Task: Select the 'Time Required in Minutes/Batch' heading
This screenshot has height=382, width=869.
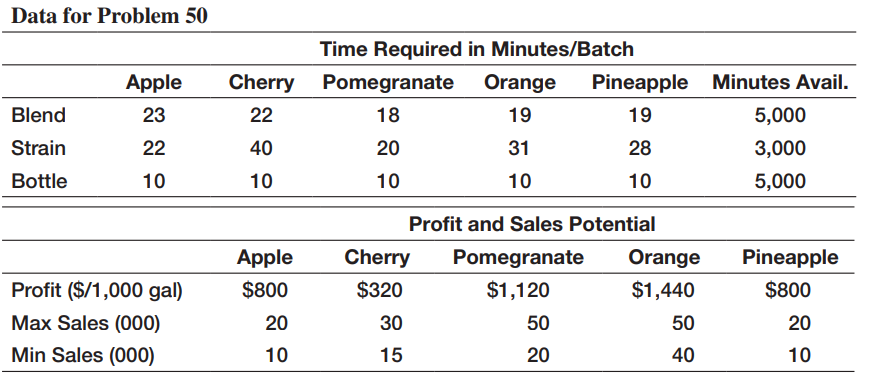Action: pyautogui.click(x=477, y=49)
